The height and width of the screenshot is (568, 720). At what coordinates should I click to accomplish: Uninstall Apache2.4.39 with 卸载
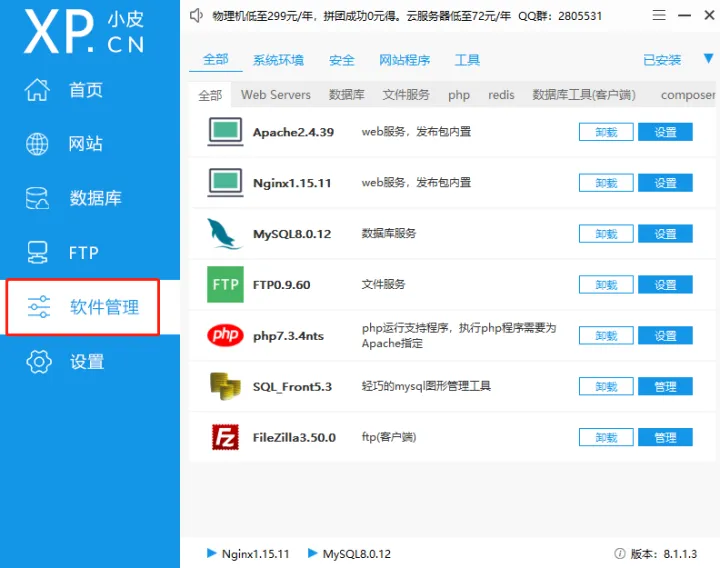606,132
